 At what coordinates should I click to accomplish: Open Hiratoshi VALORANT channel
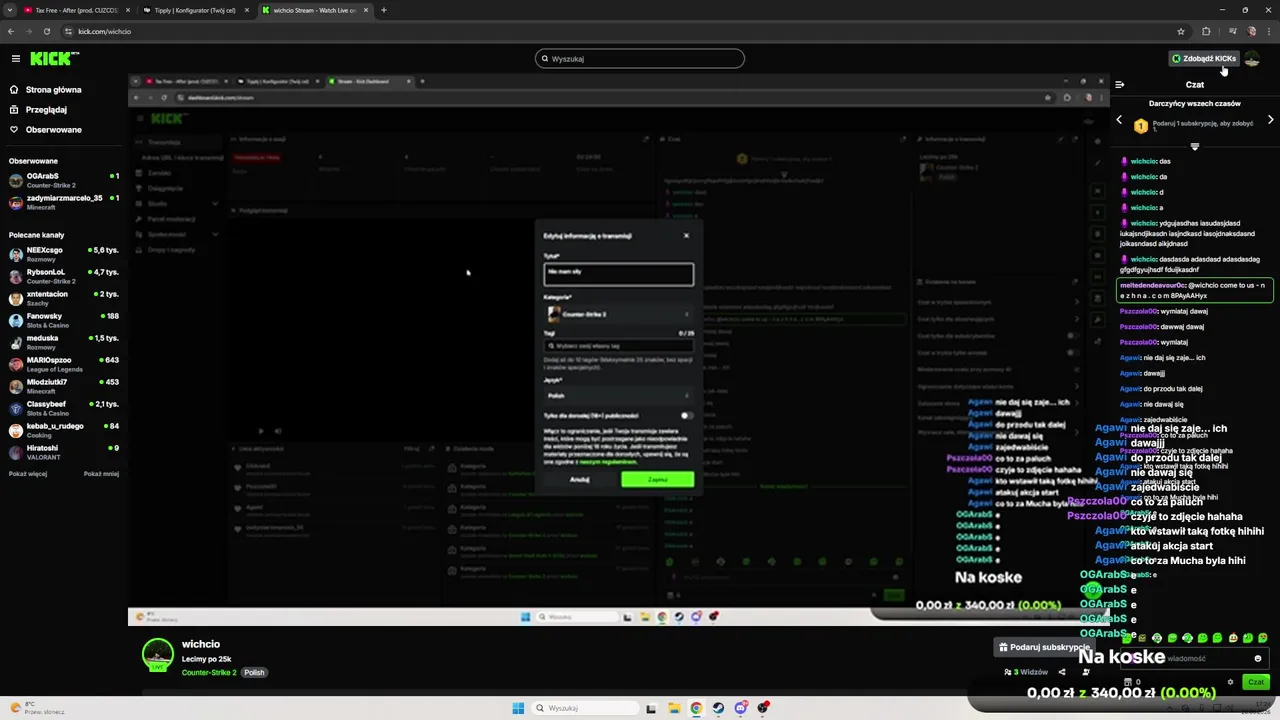tap(63, 452)
